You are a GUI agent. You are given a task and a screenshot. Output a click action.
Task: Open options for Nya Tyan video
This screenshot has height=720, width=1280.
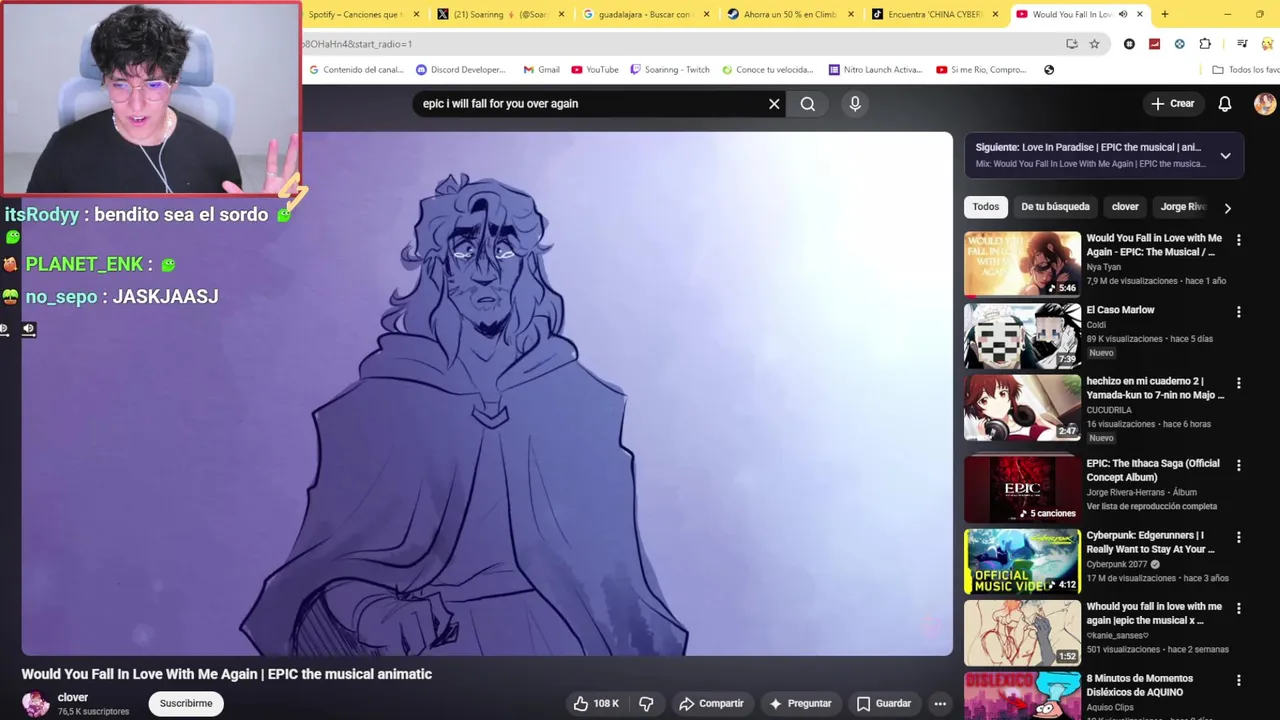coord(1238,240)
